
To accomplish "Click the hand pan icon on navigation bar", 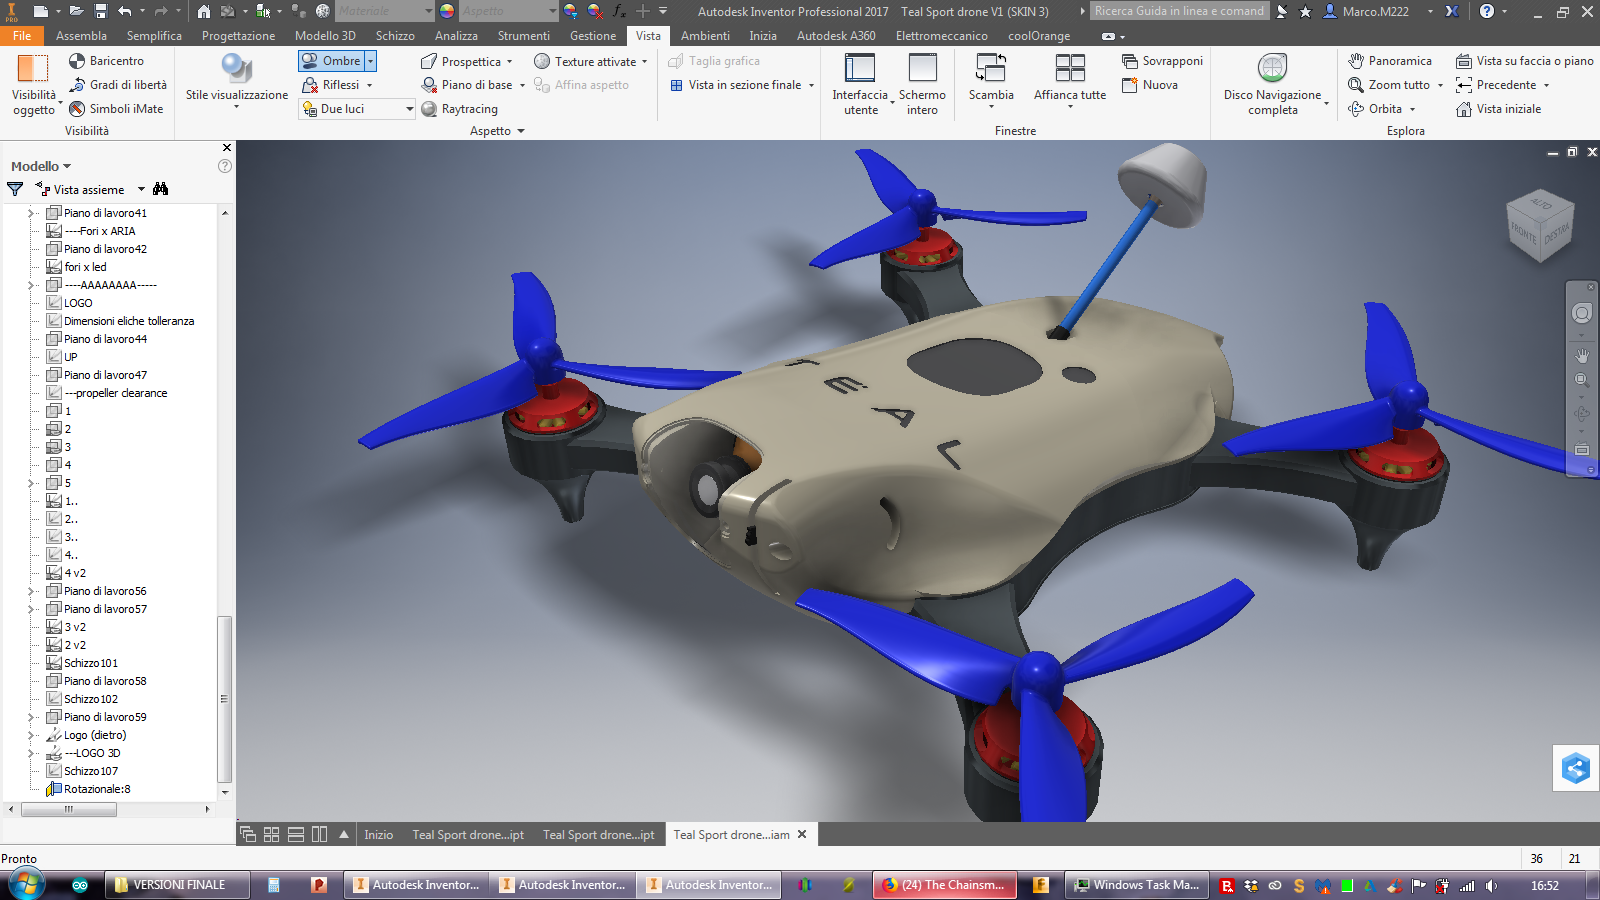I will pos(1582,355).
